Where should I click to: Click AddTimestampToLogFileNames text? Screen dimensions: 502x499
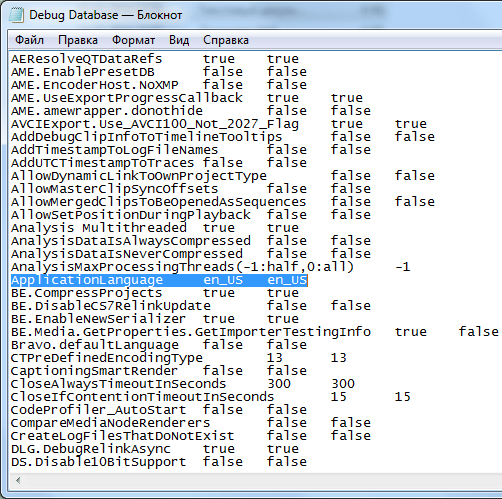(114, 150)
